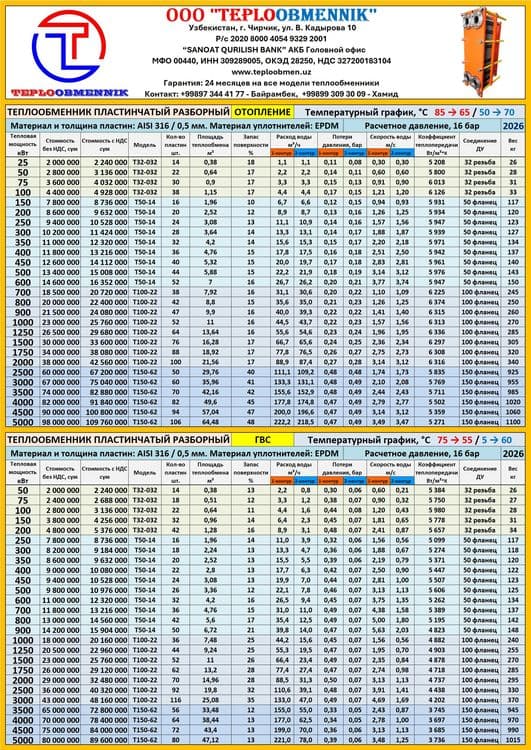Click the water flow 221,0 cell

coord(282,739)
